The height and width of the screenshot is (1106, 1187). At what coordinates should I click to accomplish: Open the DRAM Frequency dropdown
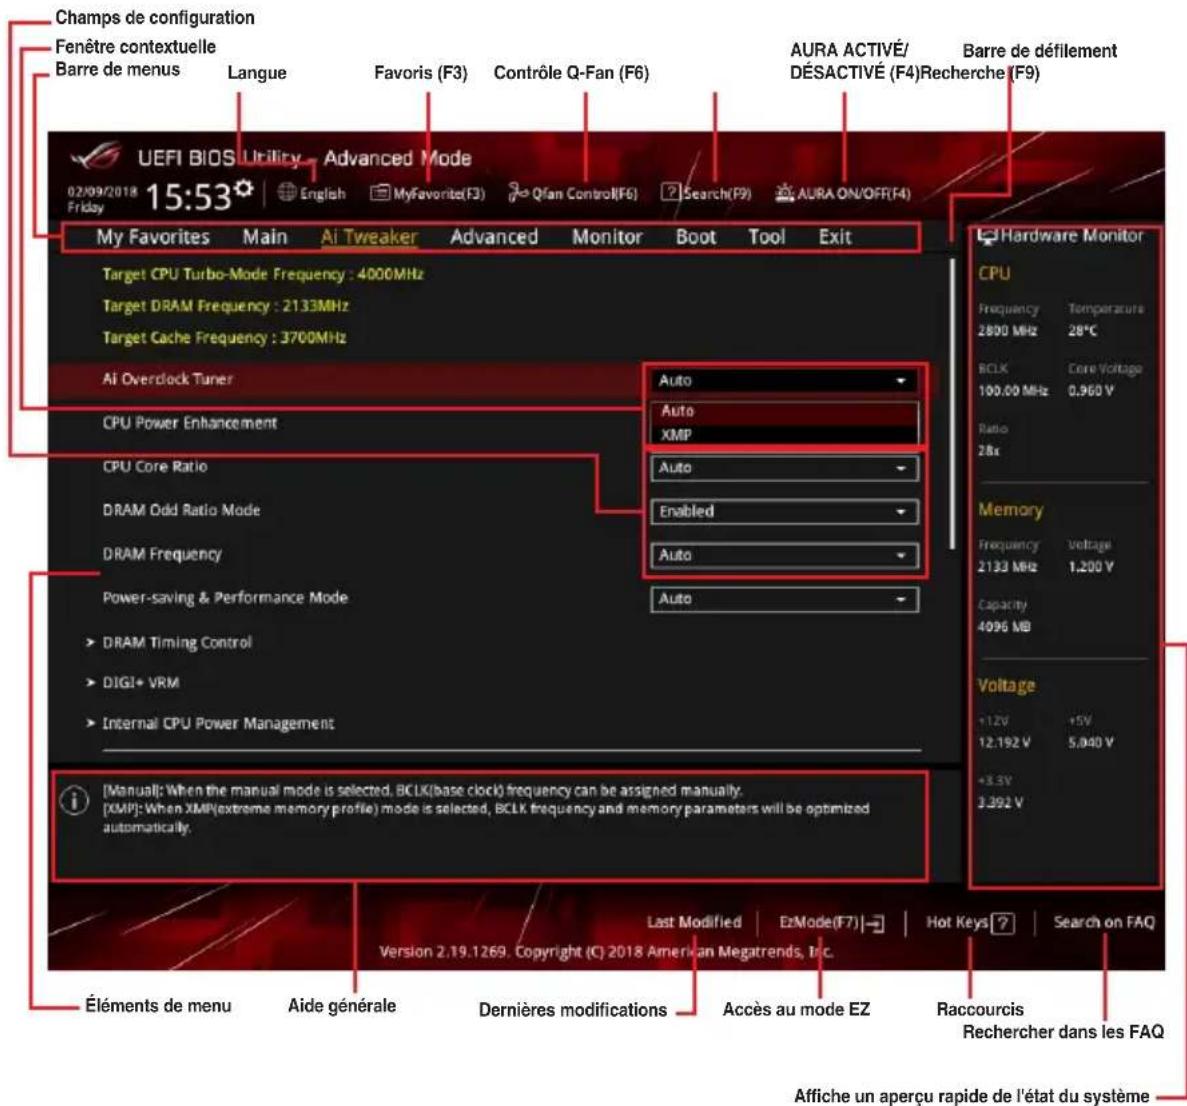point(784,556)
